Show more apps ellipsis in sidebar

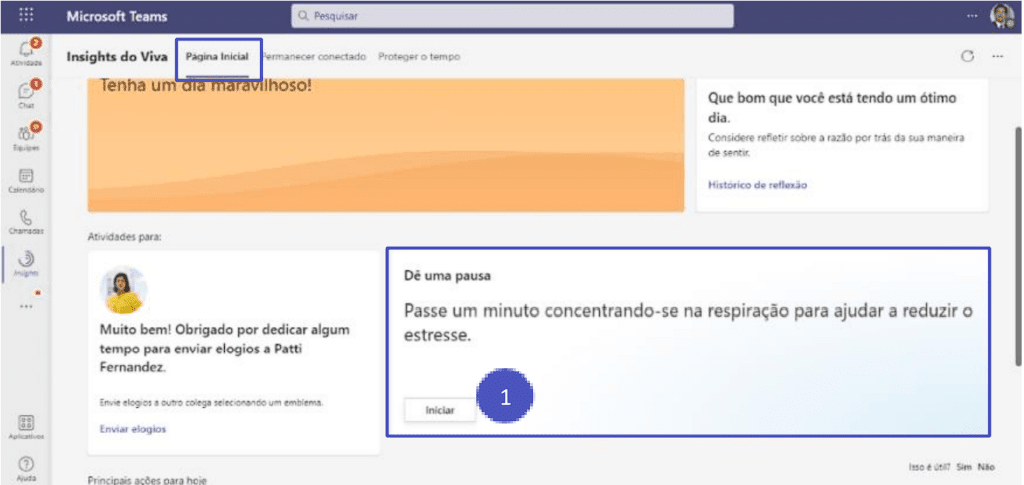click(26, 305)
